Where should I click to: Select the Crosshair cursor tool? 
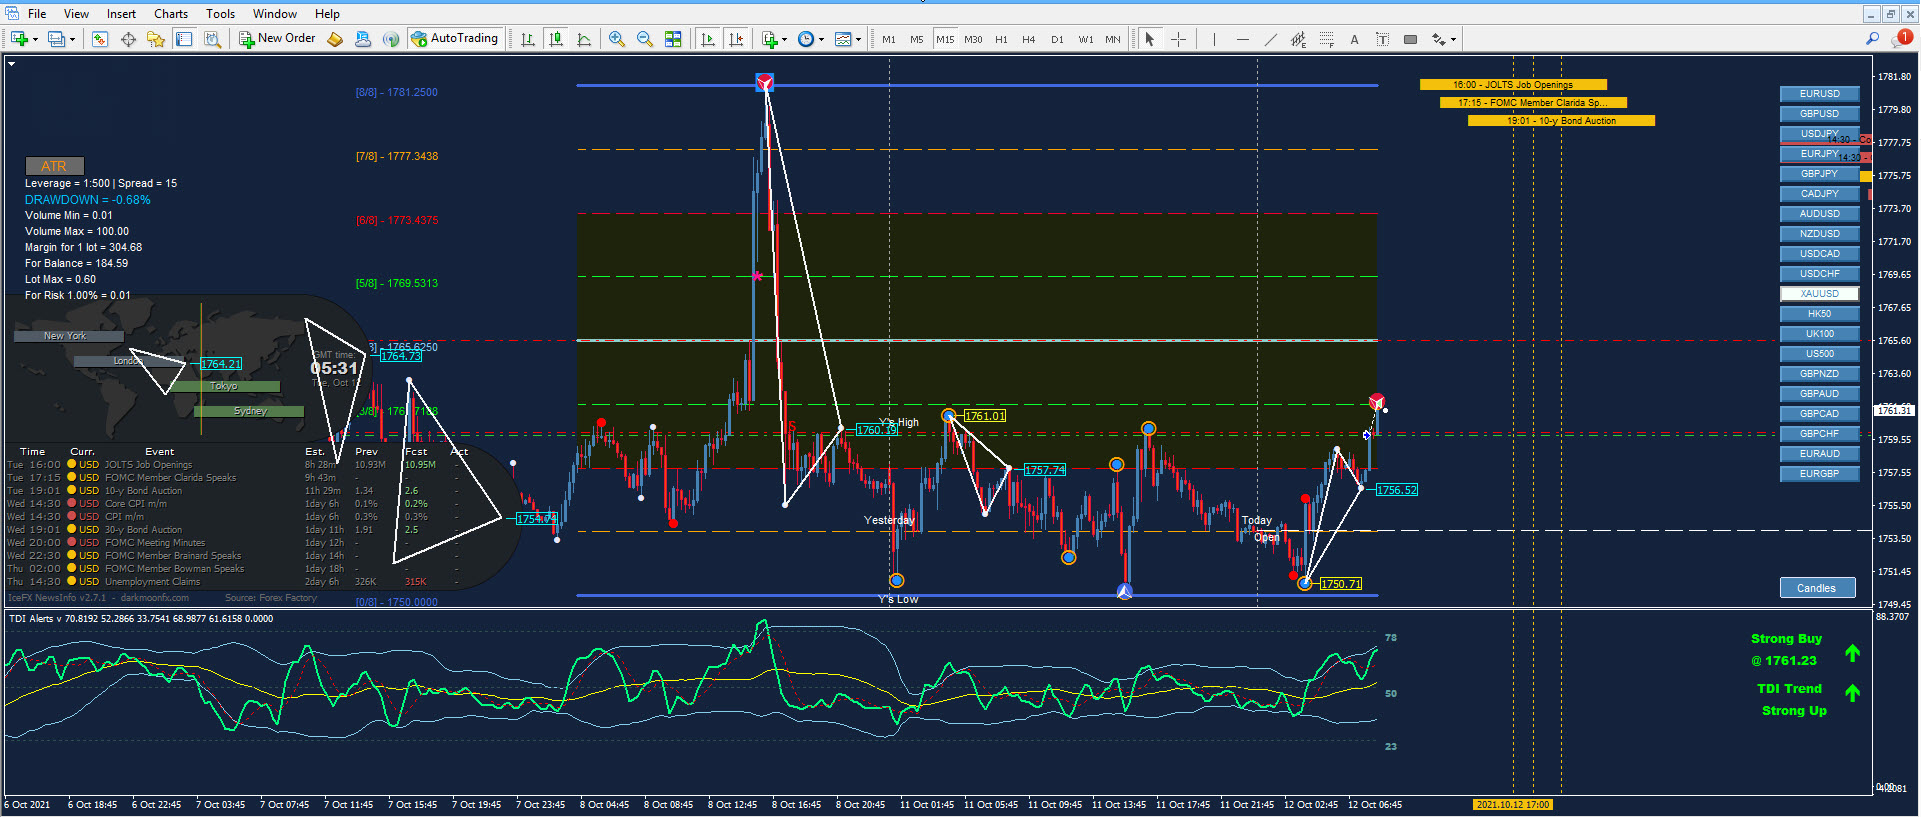(x=1179, y=39)
